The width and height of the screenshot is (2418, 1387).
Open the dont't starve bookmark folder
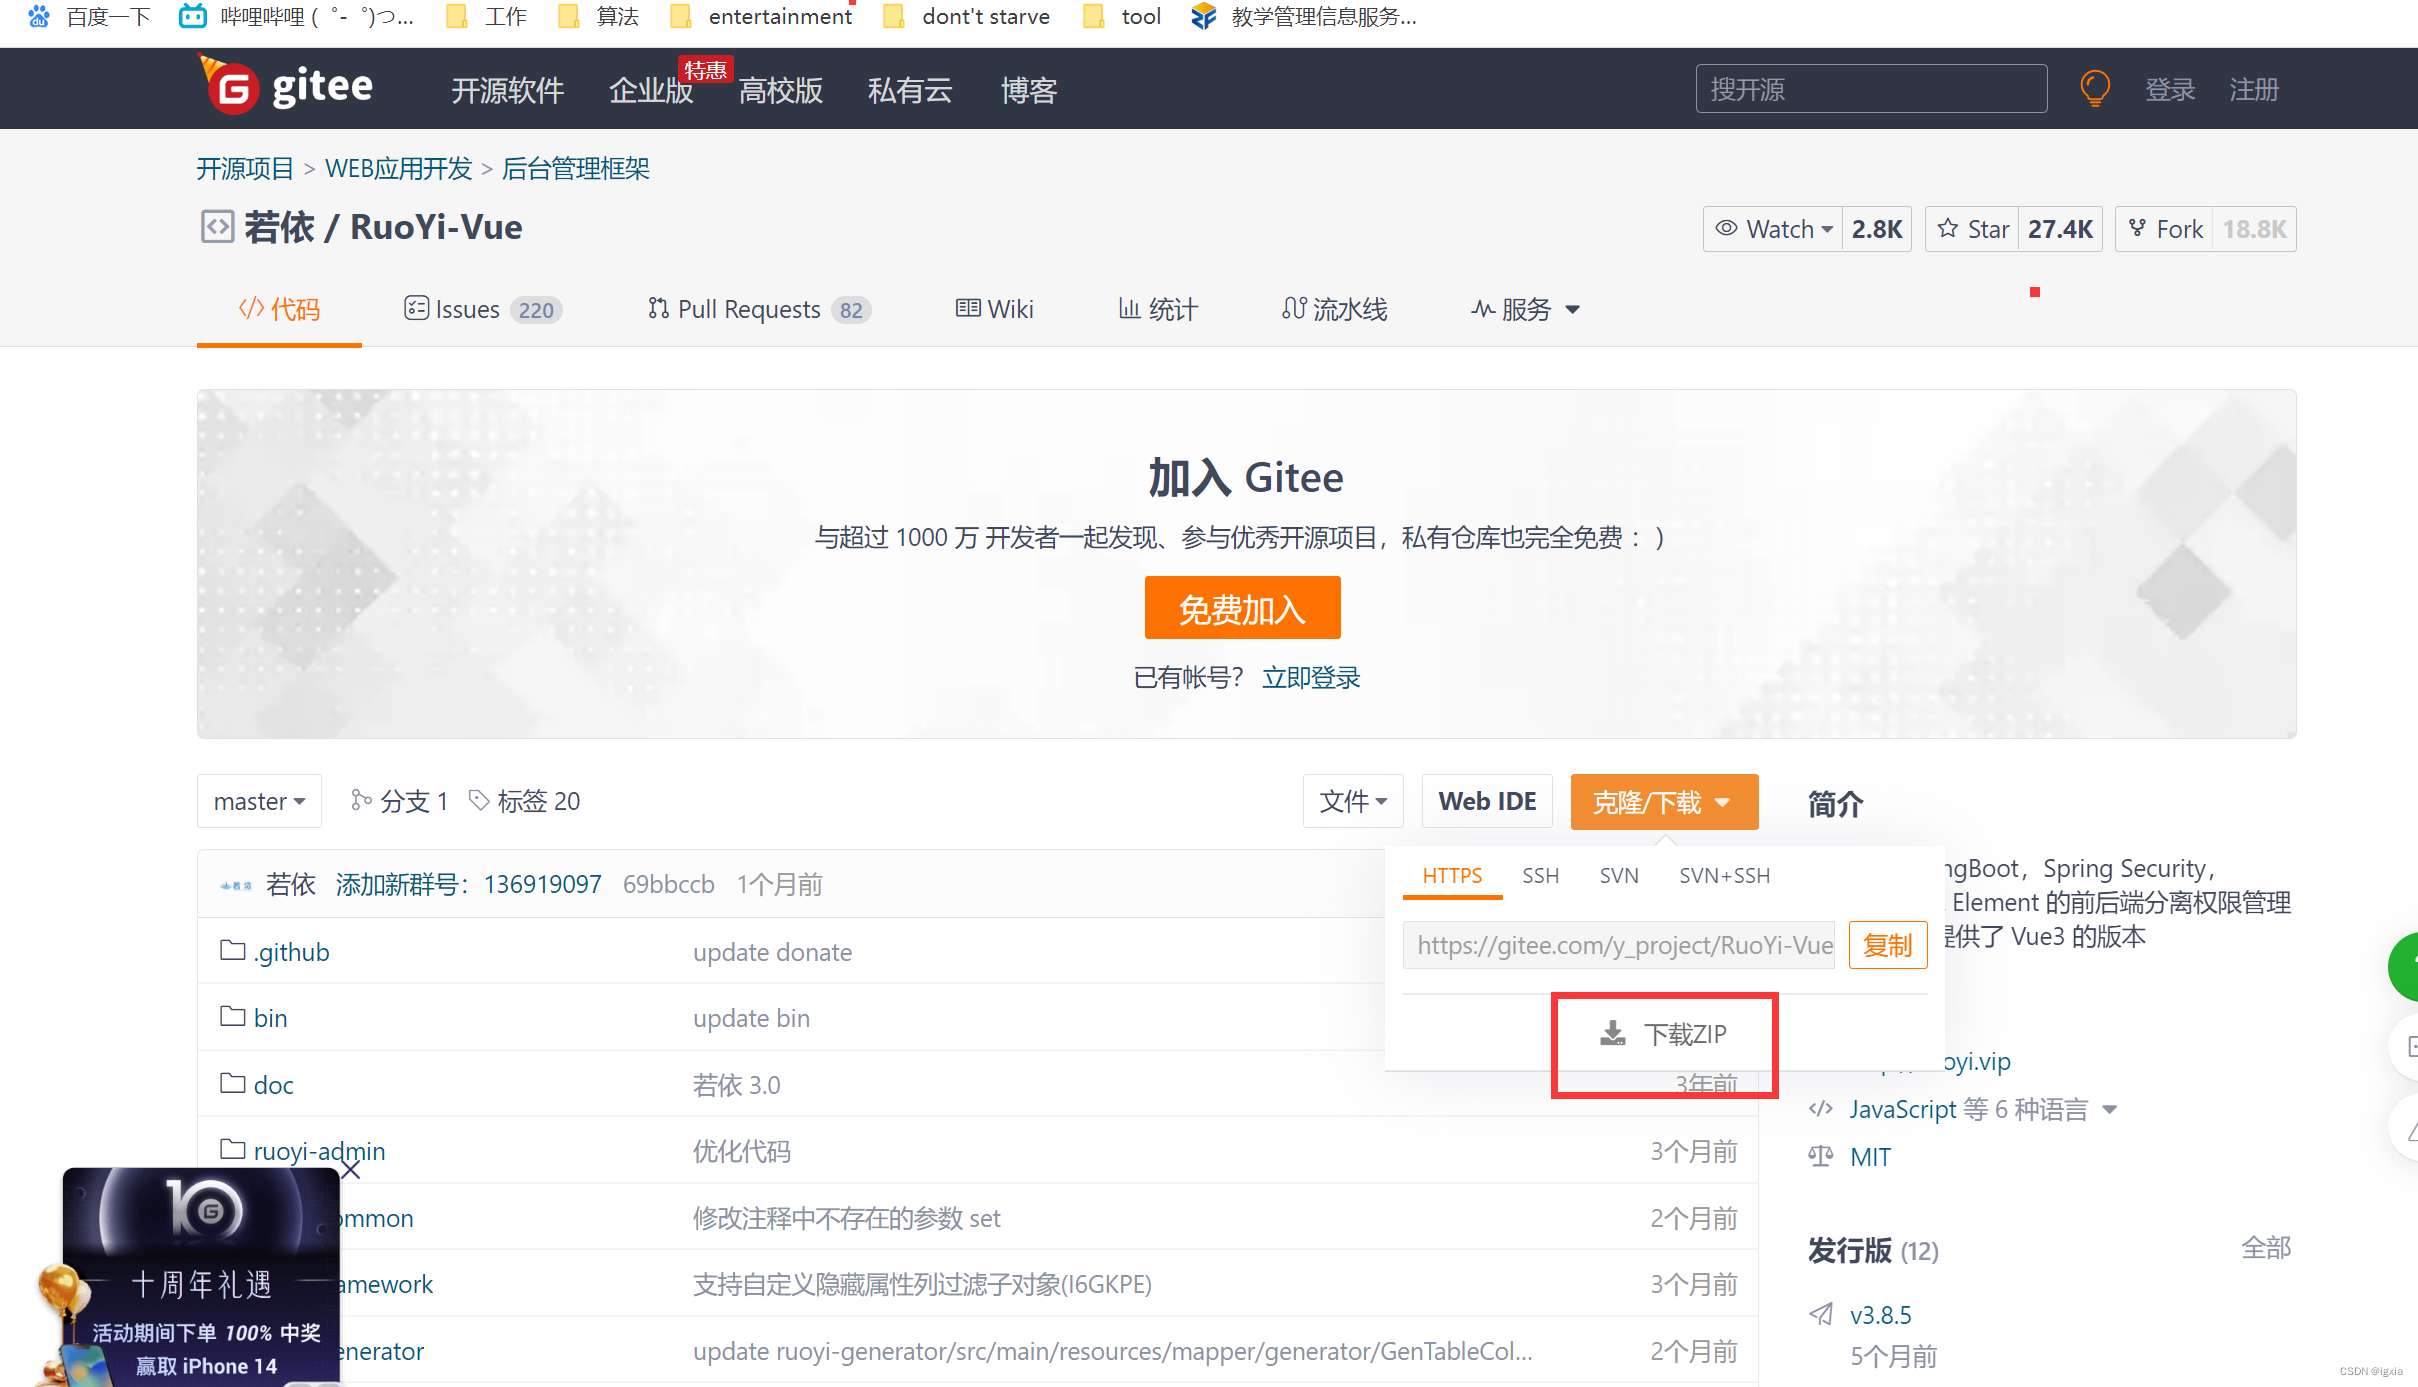click(967, 16)
